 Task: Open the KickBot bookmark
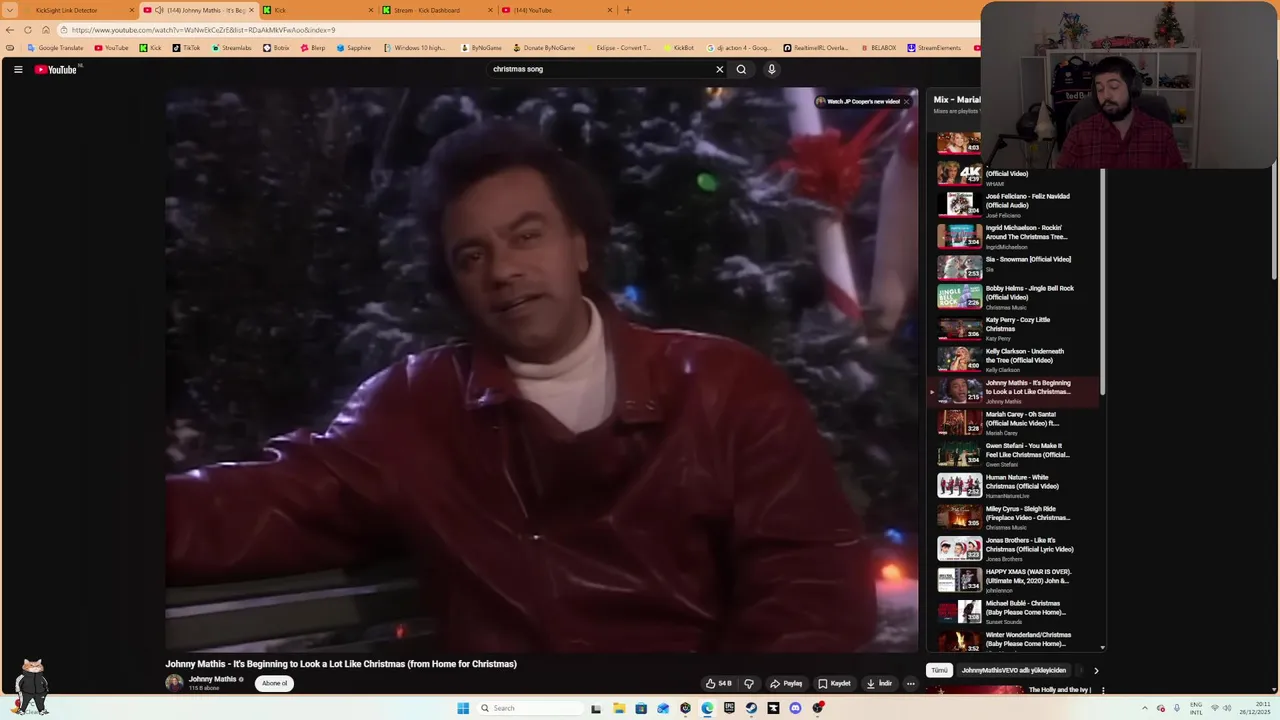tap(678, 48)
